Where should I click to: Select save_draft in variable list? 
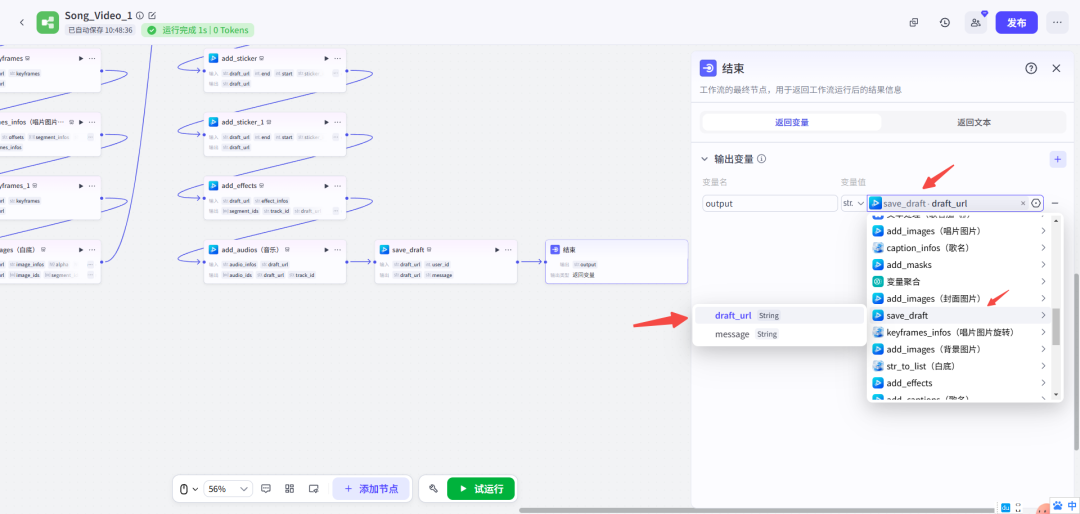pos(959,316)
